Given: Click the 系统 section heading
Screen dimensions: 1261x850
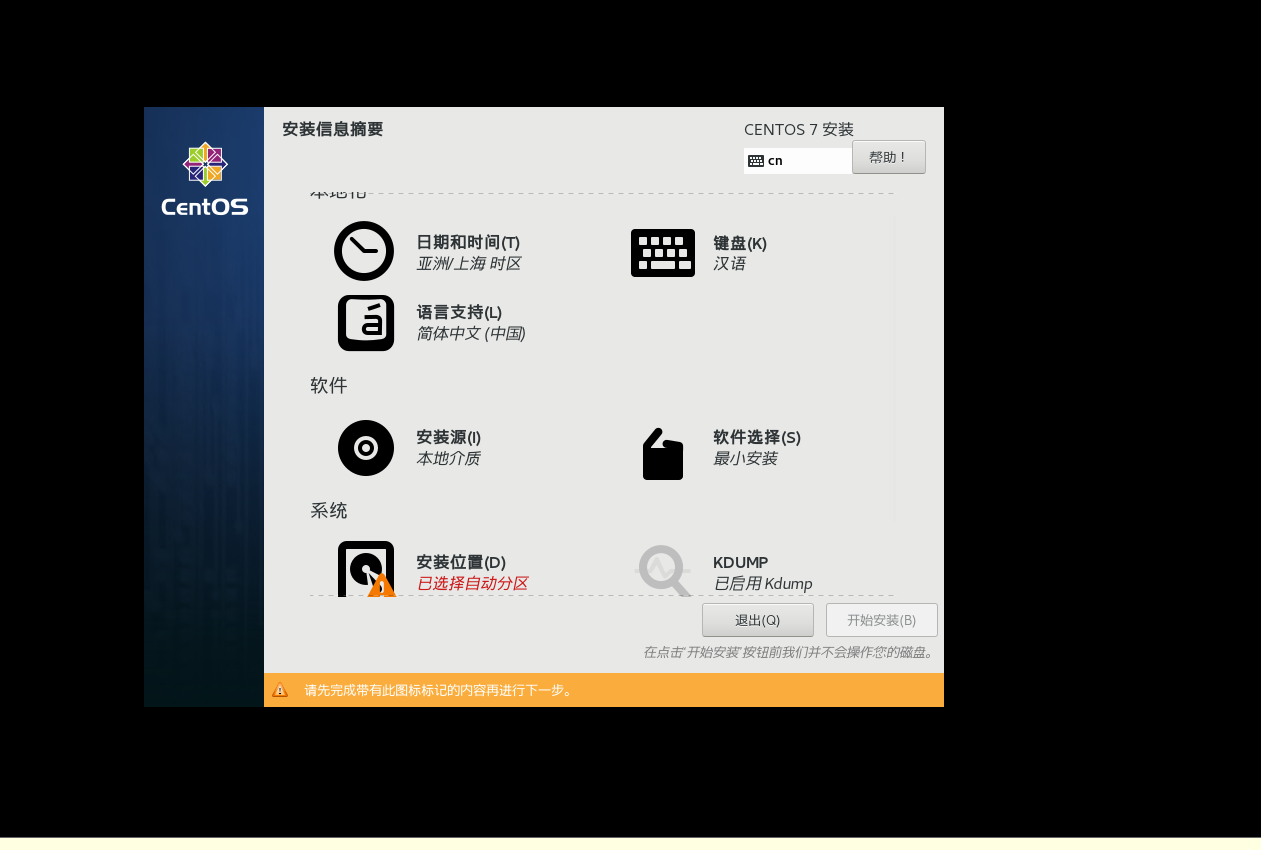Looking at the screenshot, I should [x=329, y=511].
